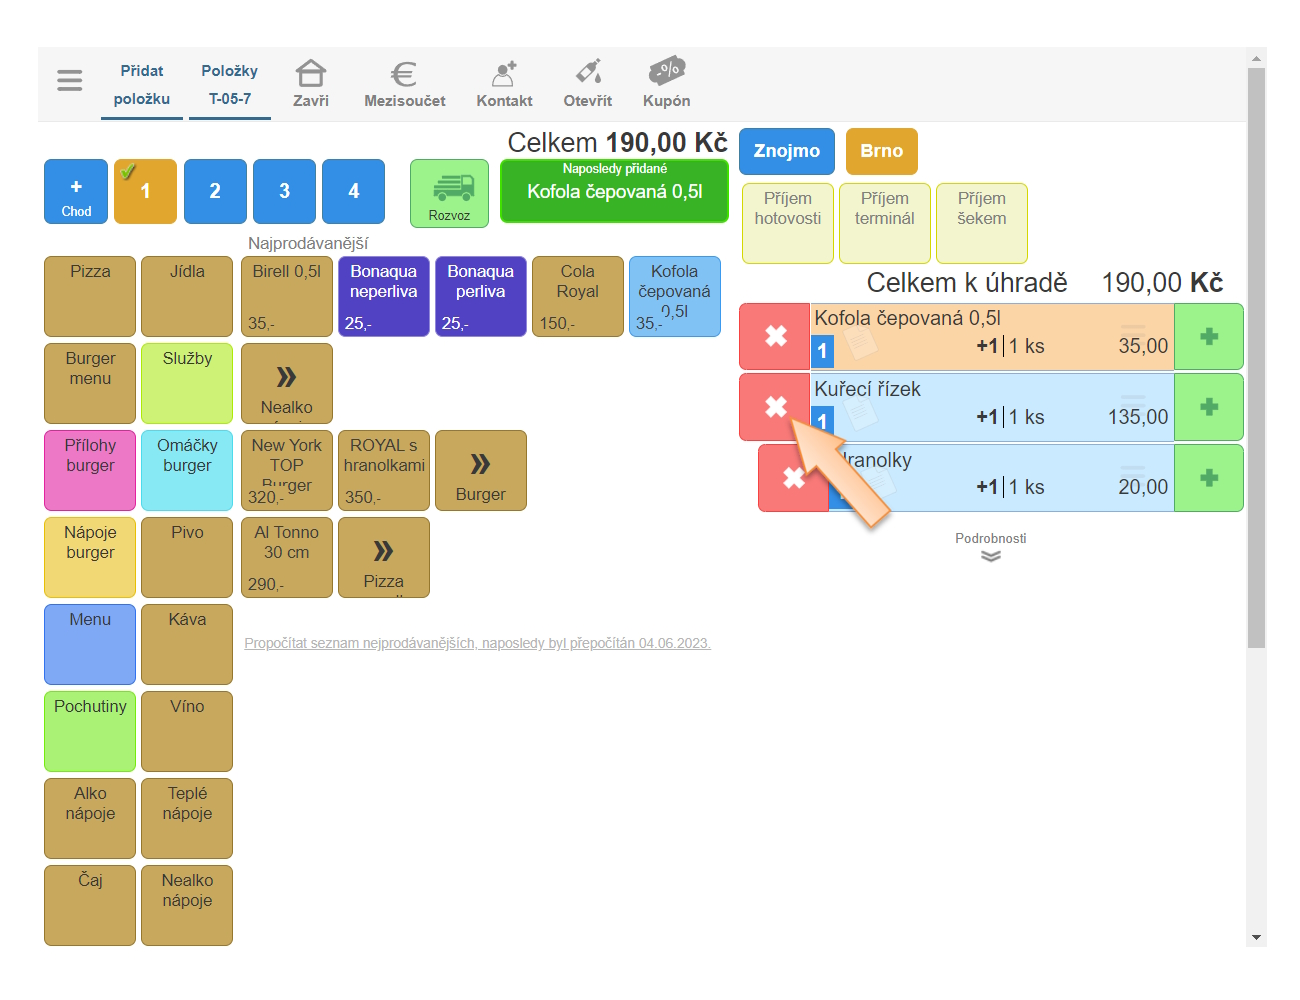Open the hamburger main menu

pyautogui.click(x=70, y=80)
